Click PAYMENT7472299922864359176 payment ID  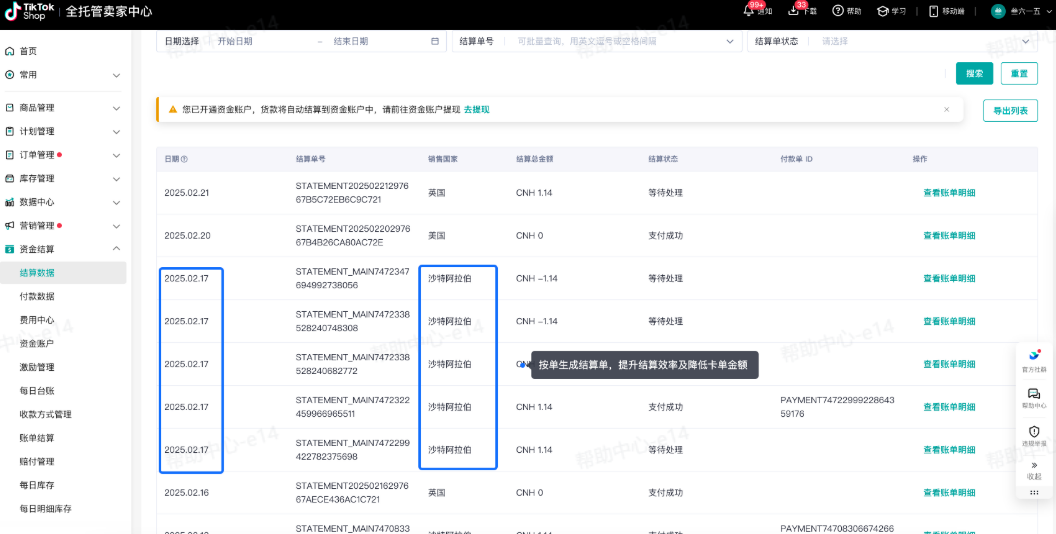837,407
